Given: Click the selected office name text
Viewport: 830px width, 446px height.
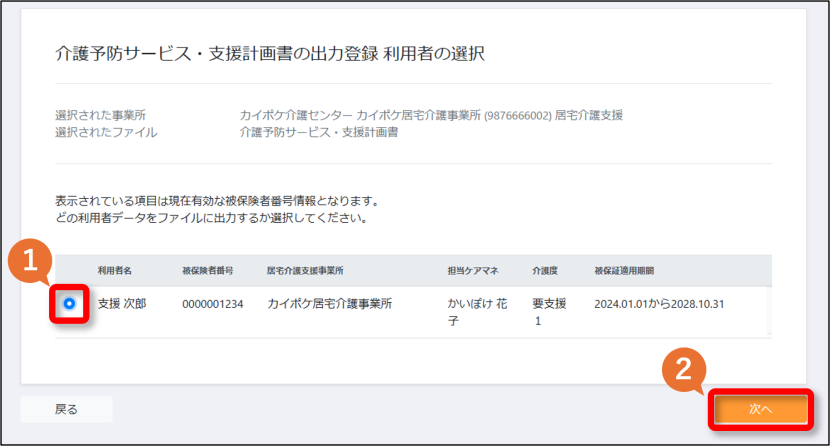Looking at the screenshot, I should tap(431, 115).
